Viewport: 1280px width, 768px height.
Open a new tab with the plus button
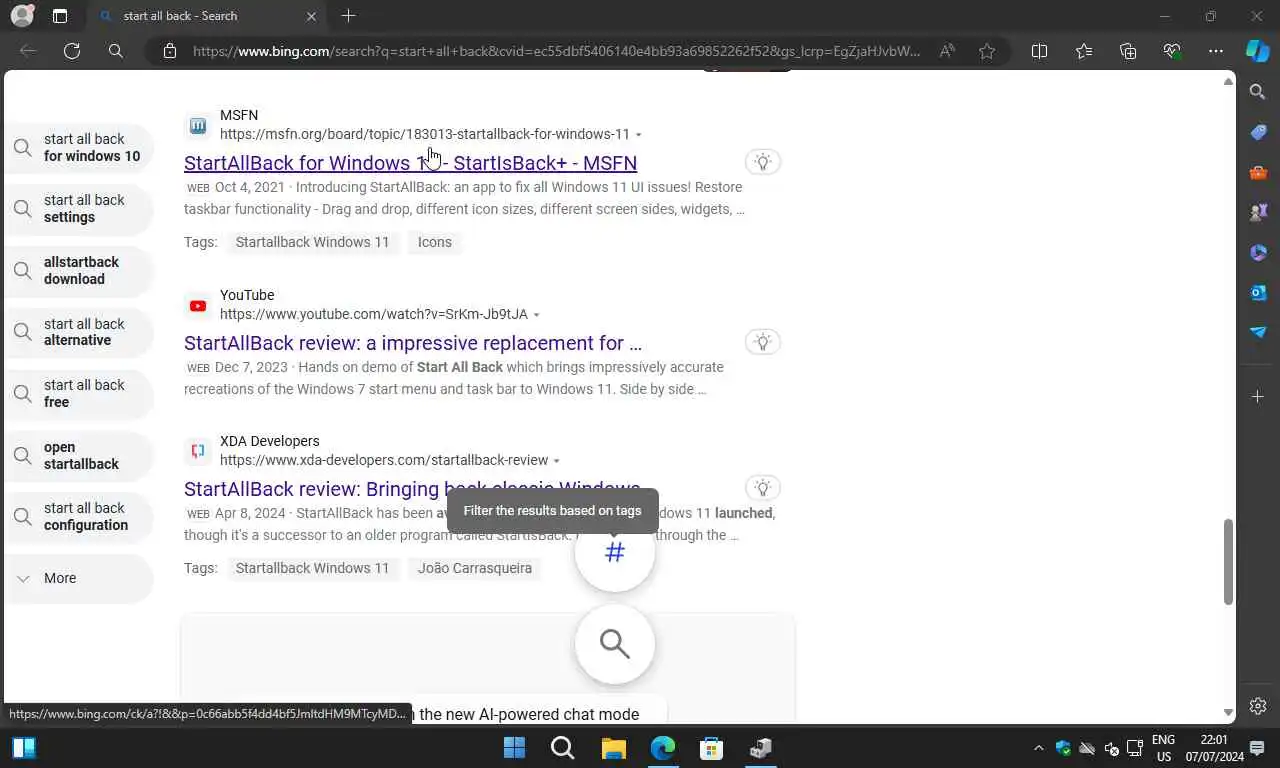point(348,16)
